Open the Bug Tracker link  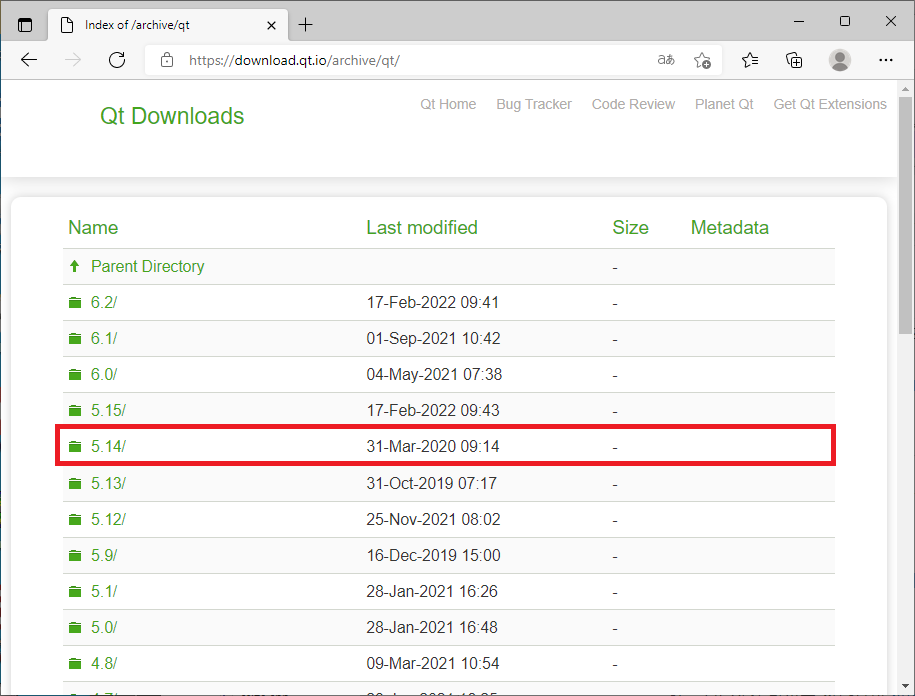point(534,104)
